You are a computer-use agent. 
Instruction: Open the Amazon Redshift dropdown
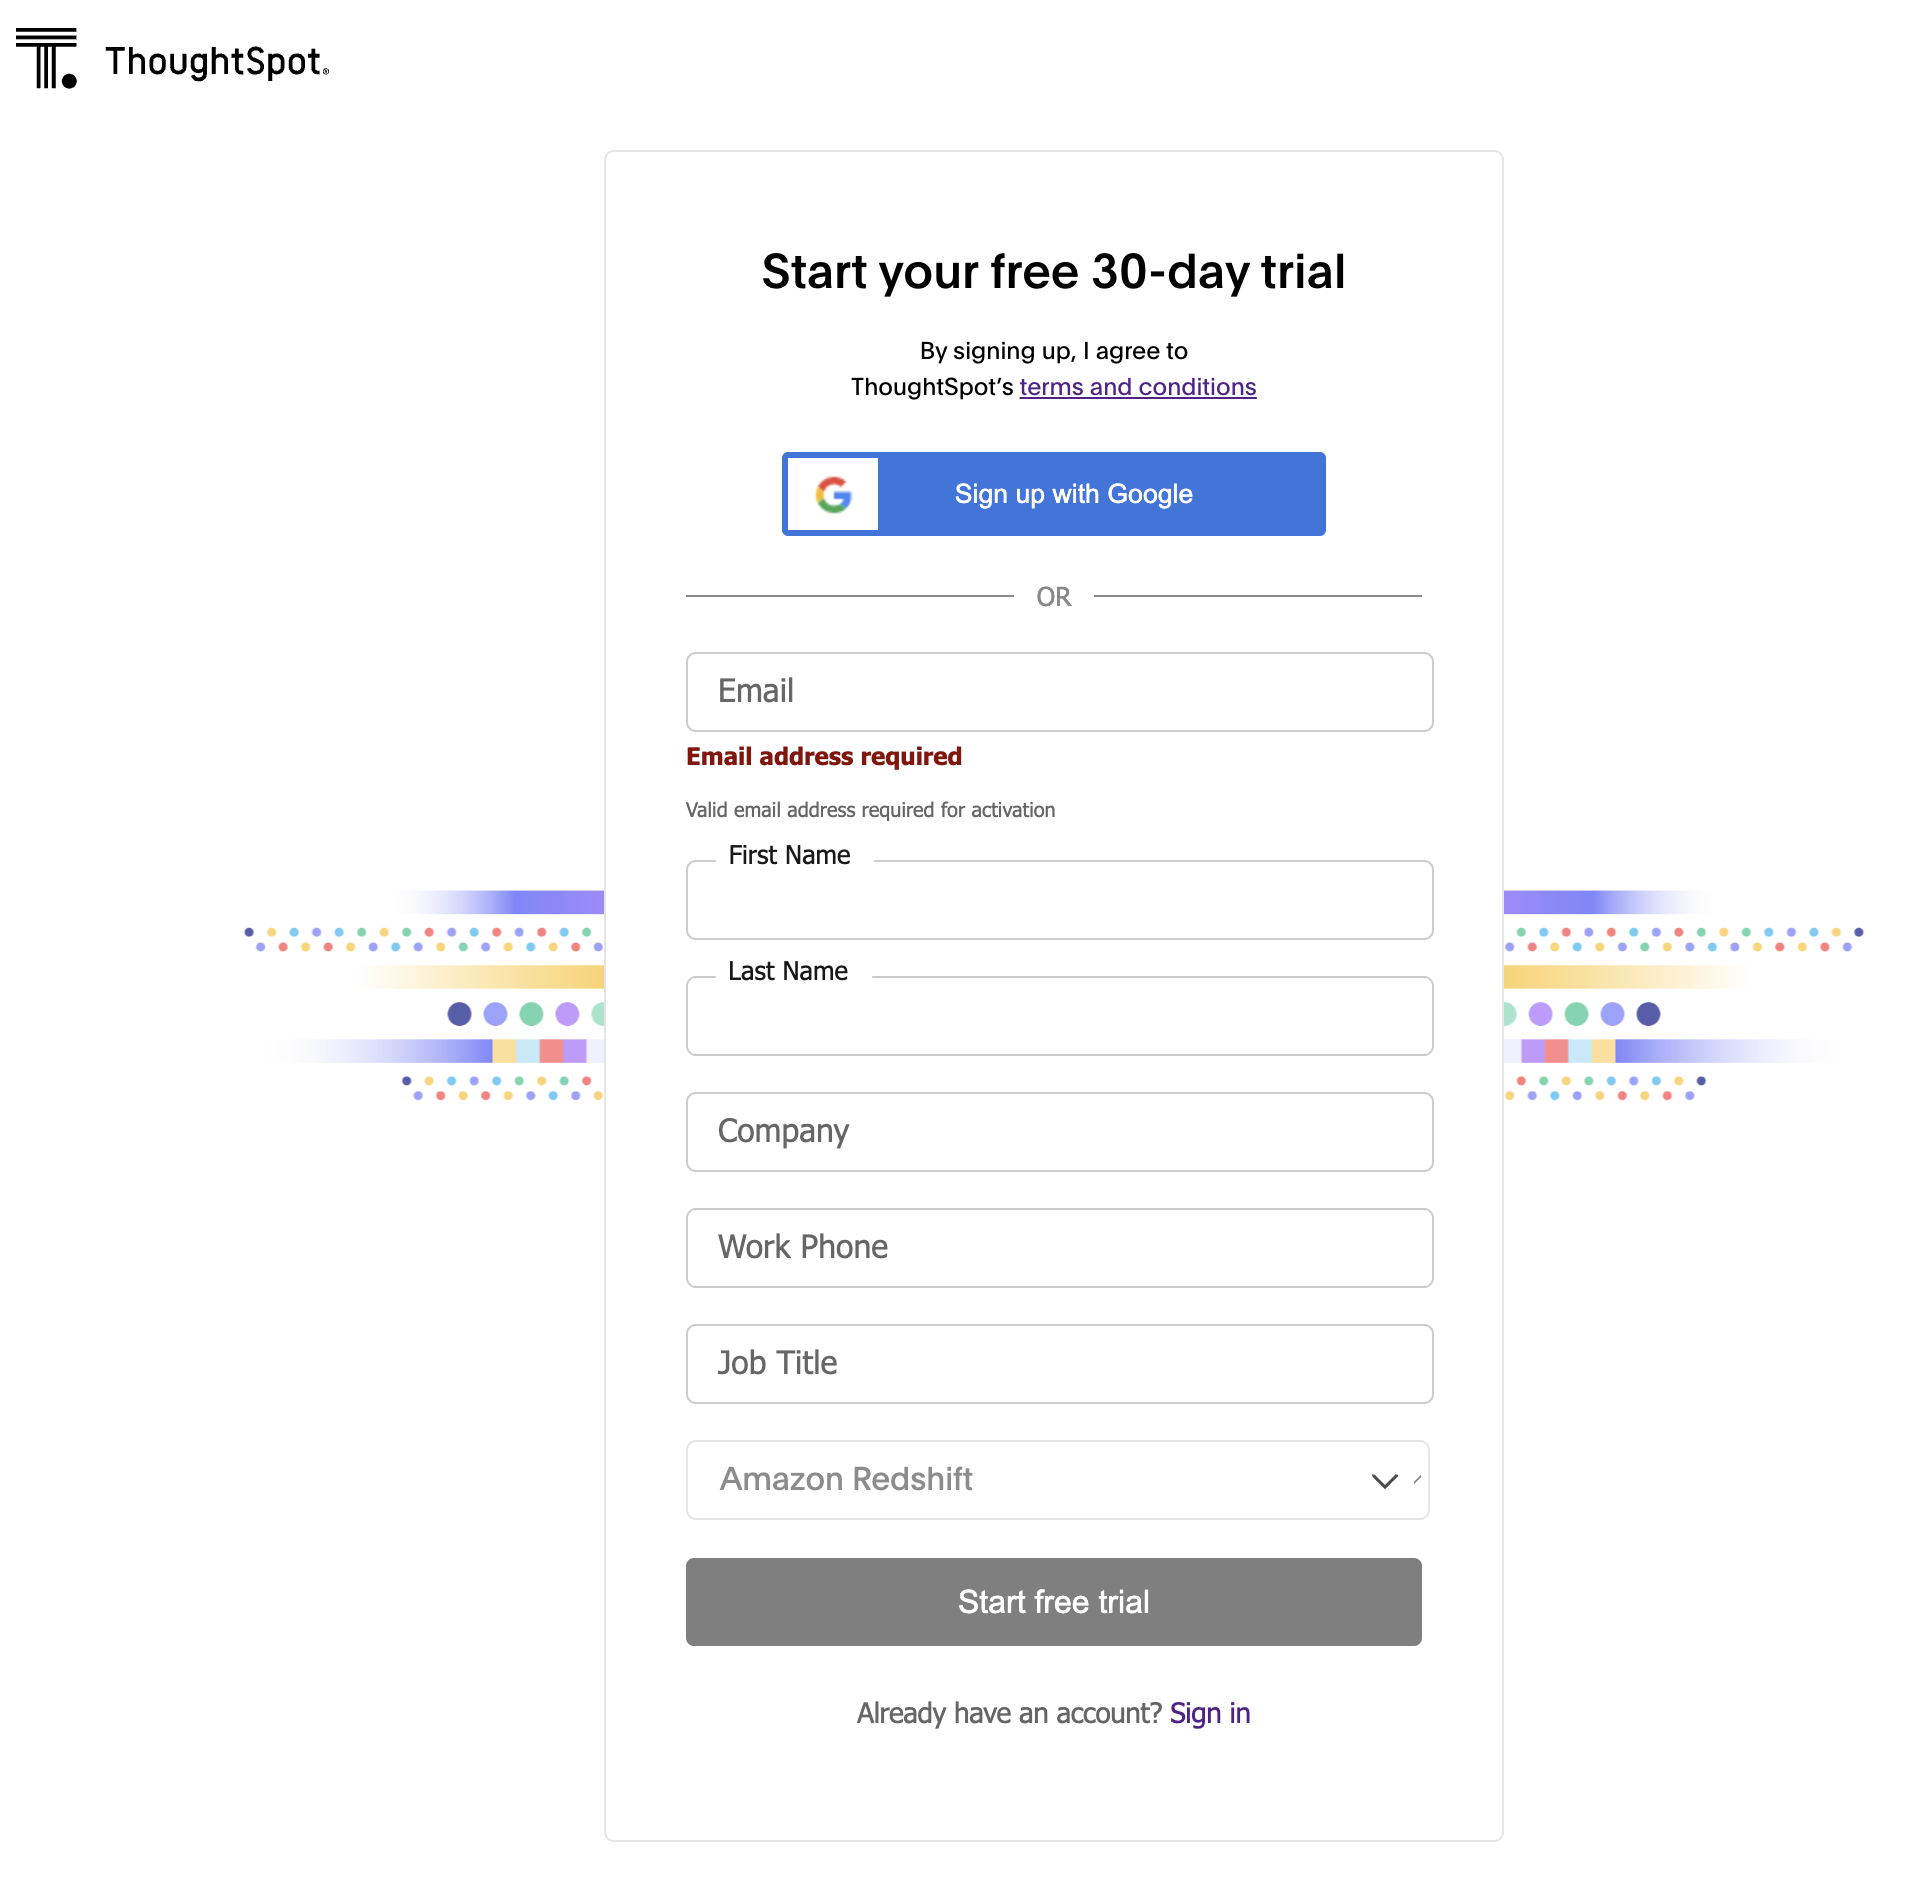click(x=1058, y=1480)
